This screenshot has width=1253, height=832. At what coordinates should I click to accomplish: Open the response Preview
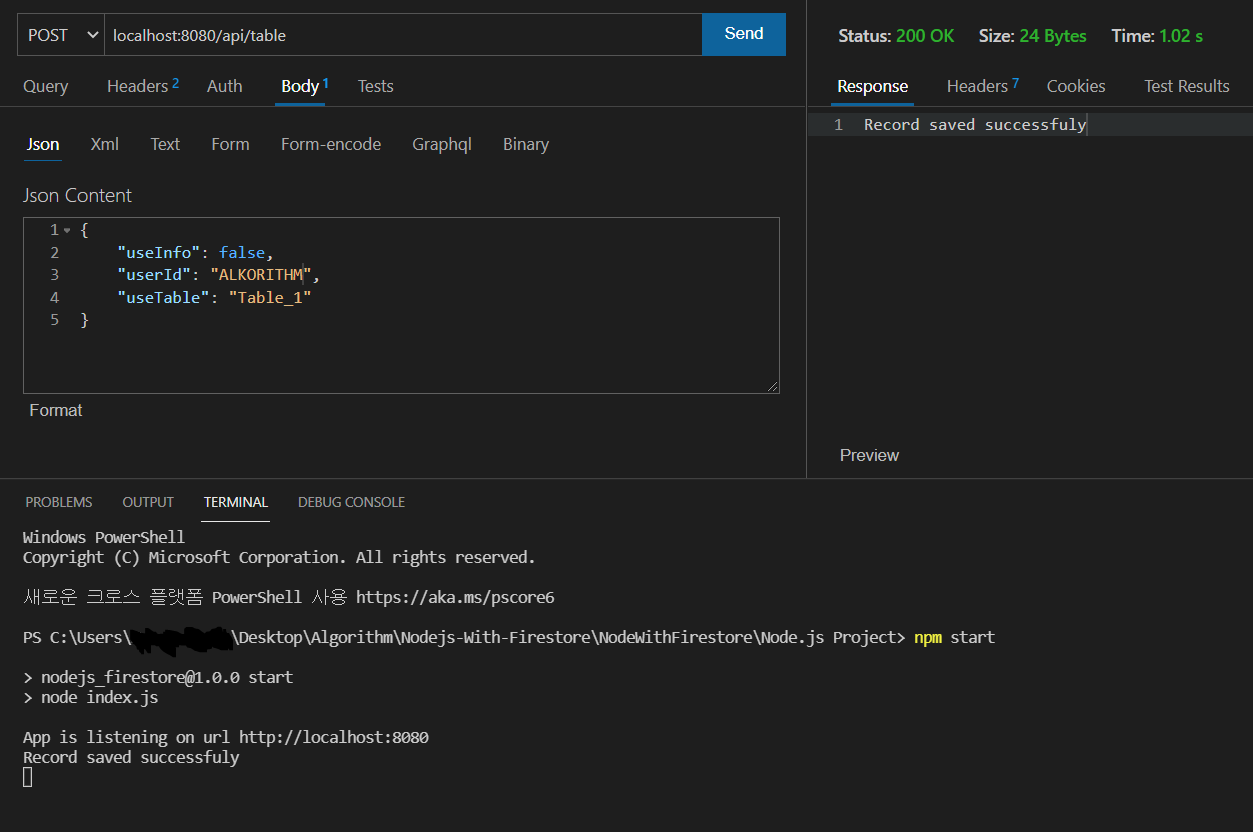(868, 455)
